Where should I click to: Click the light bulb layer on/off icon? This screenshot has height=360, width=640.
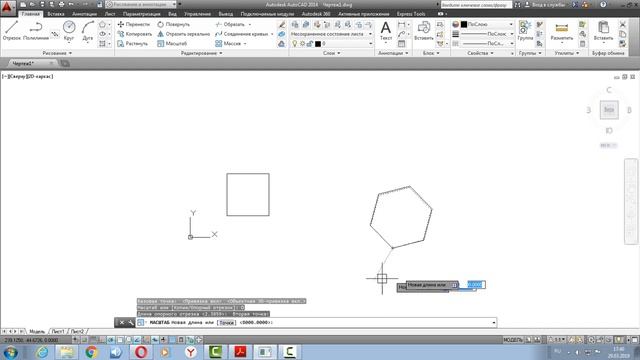294,44
